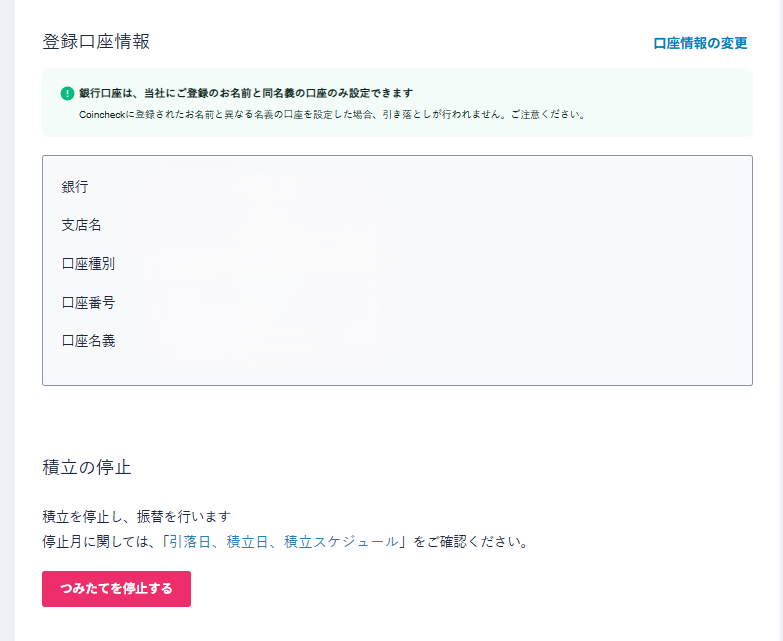Open the 口座情報の変更 link
This screenshot has width=783, height=641.
[700, 43]
